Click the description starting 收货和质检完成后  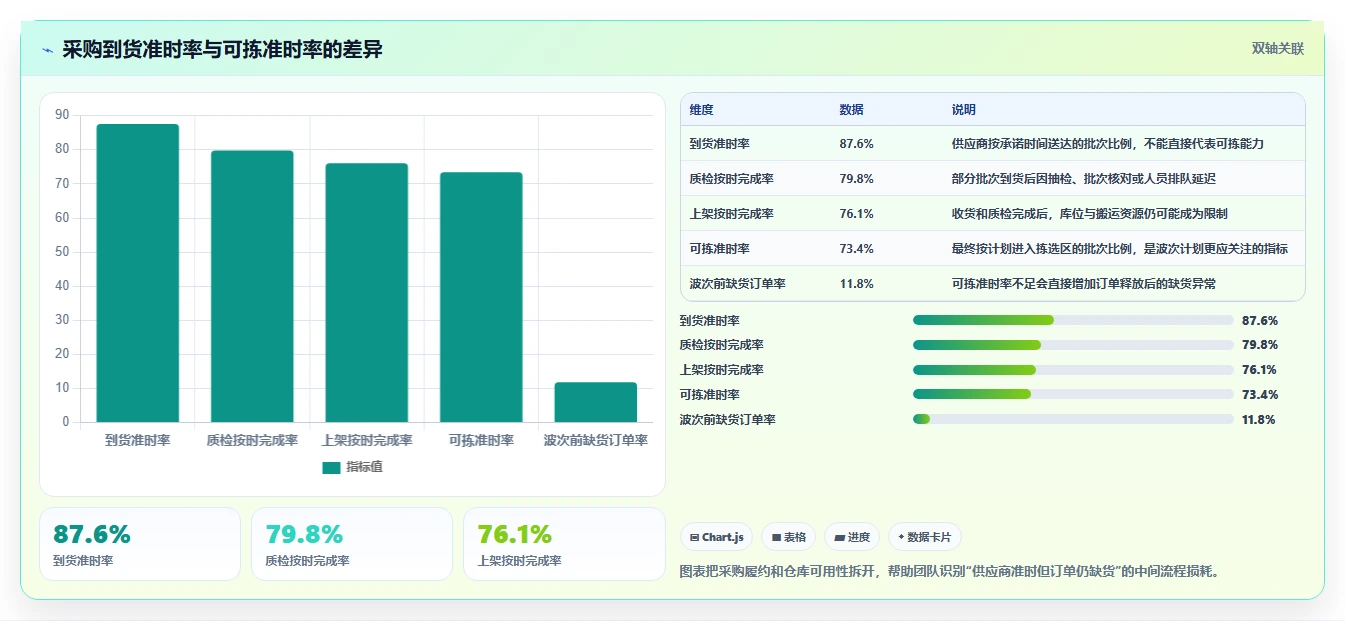[1090, 214]
